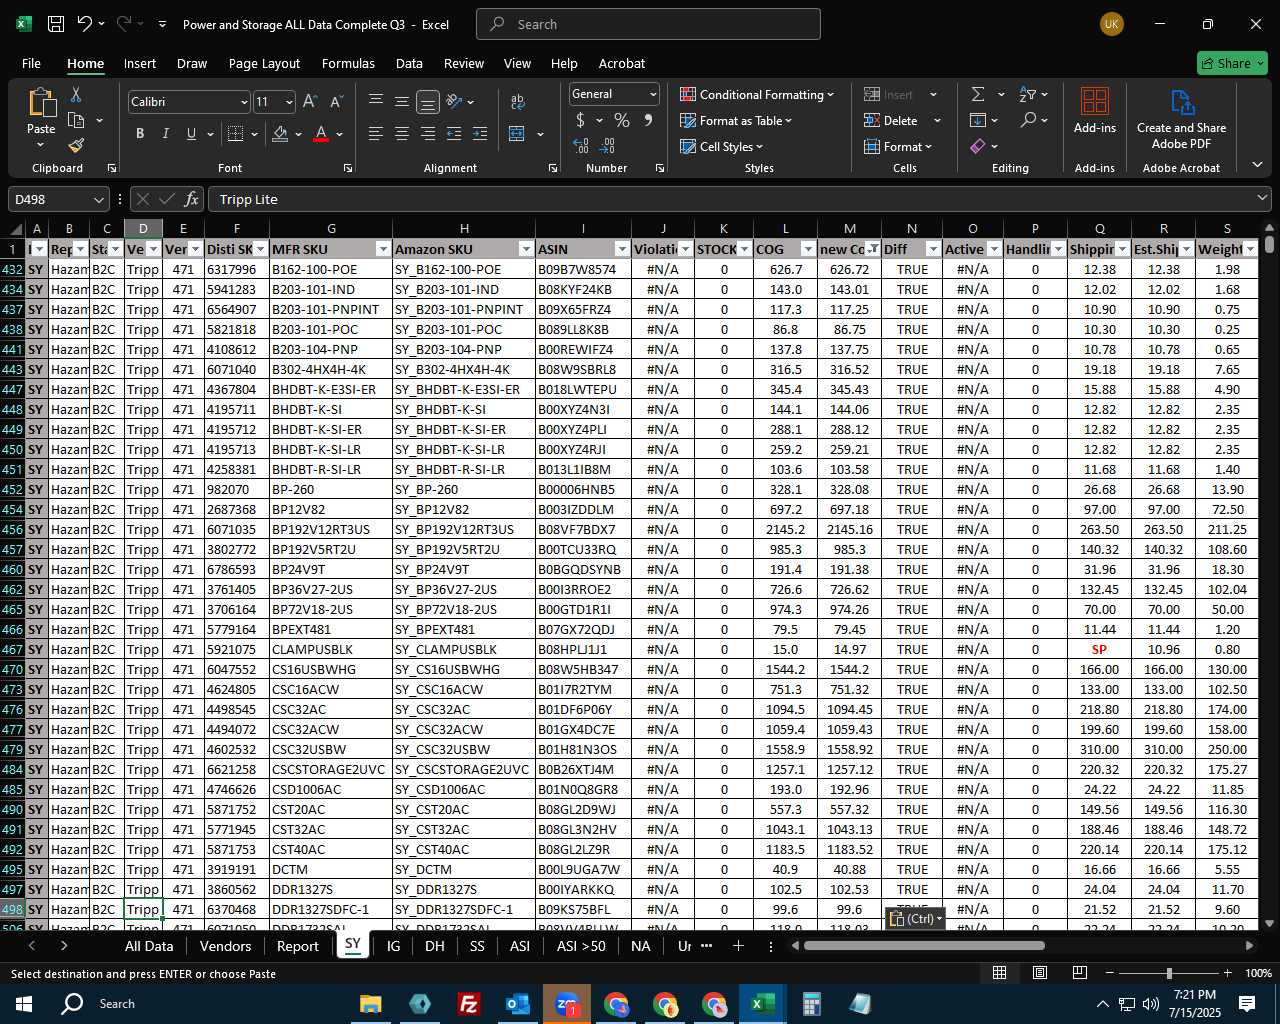
Task: Open the ASIN column filter dropdown
Action: [x=622, y=249]
